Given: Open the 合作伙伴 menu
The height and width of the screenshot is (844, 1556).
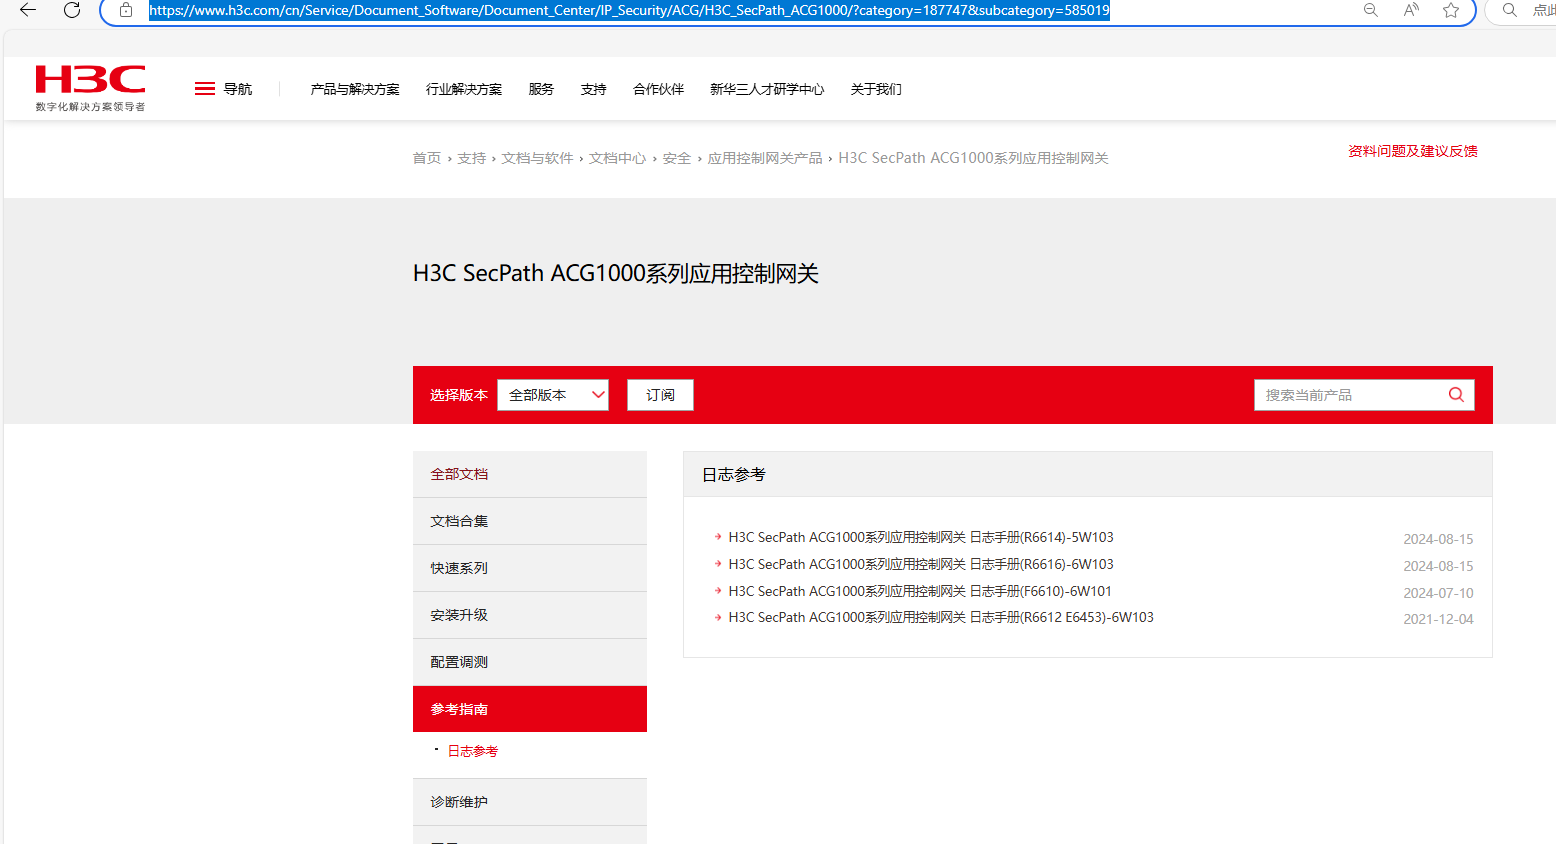Looking at the screenshot, I should tap(659, 89).
